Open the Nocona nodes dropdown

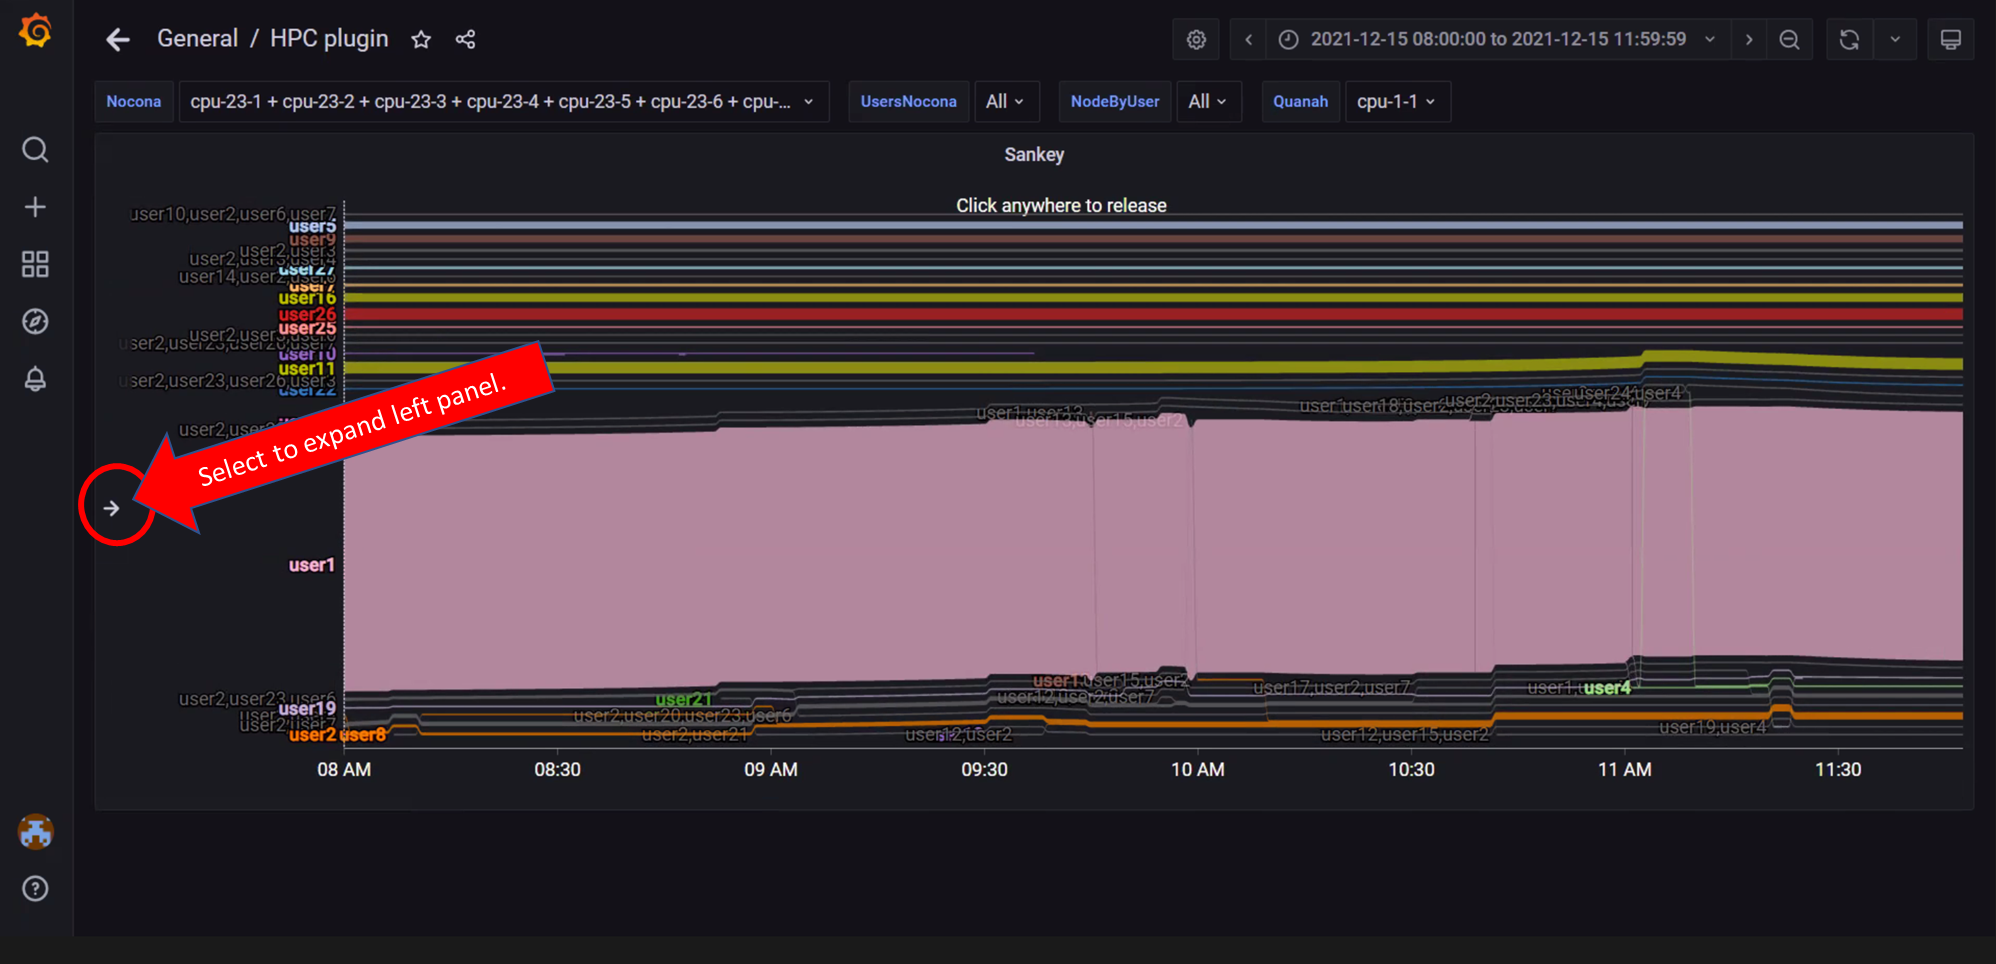(x=504, y=101)
